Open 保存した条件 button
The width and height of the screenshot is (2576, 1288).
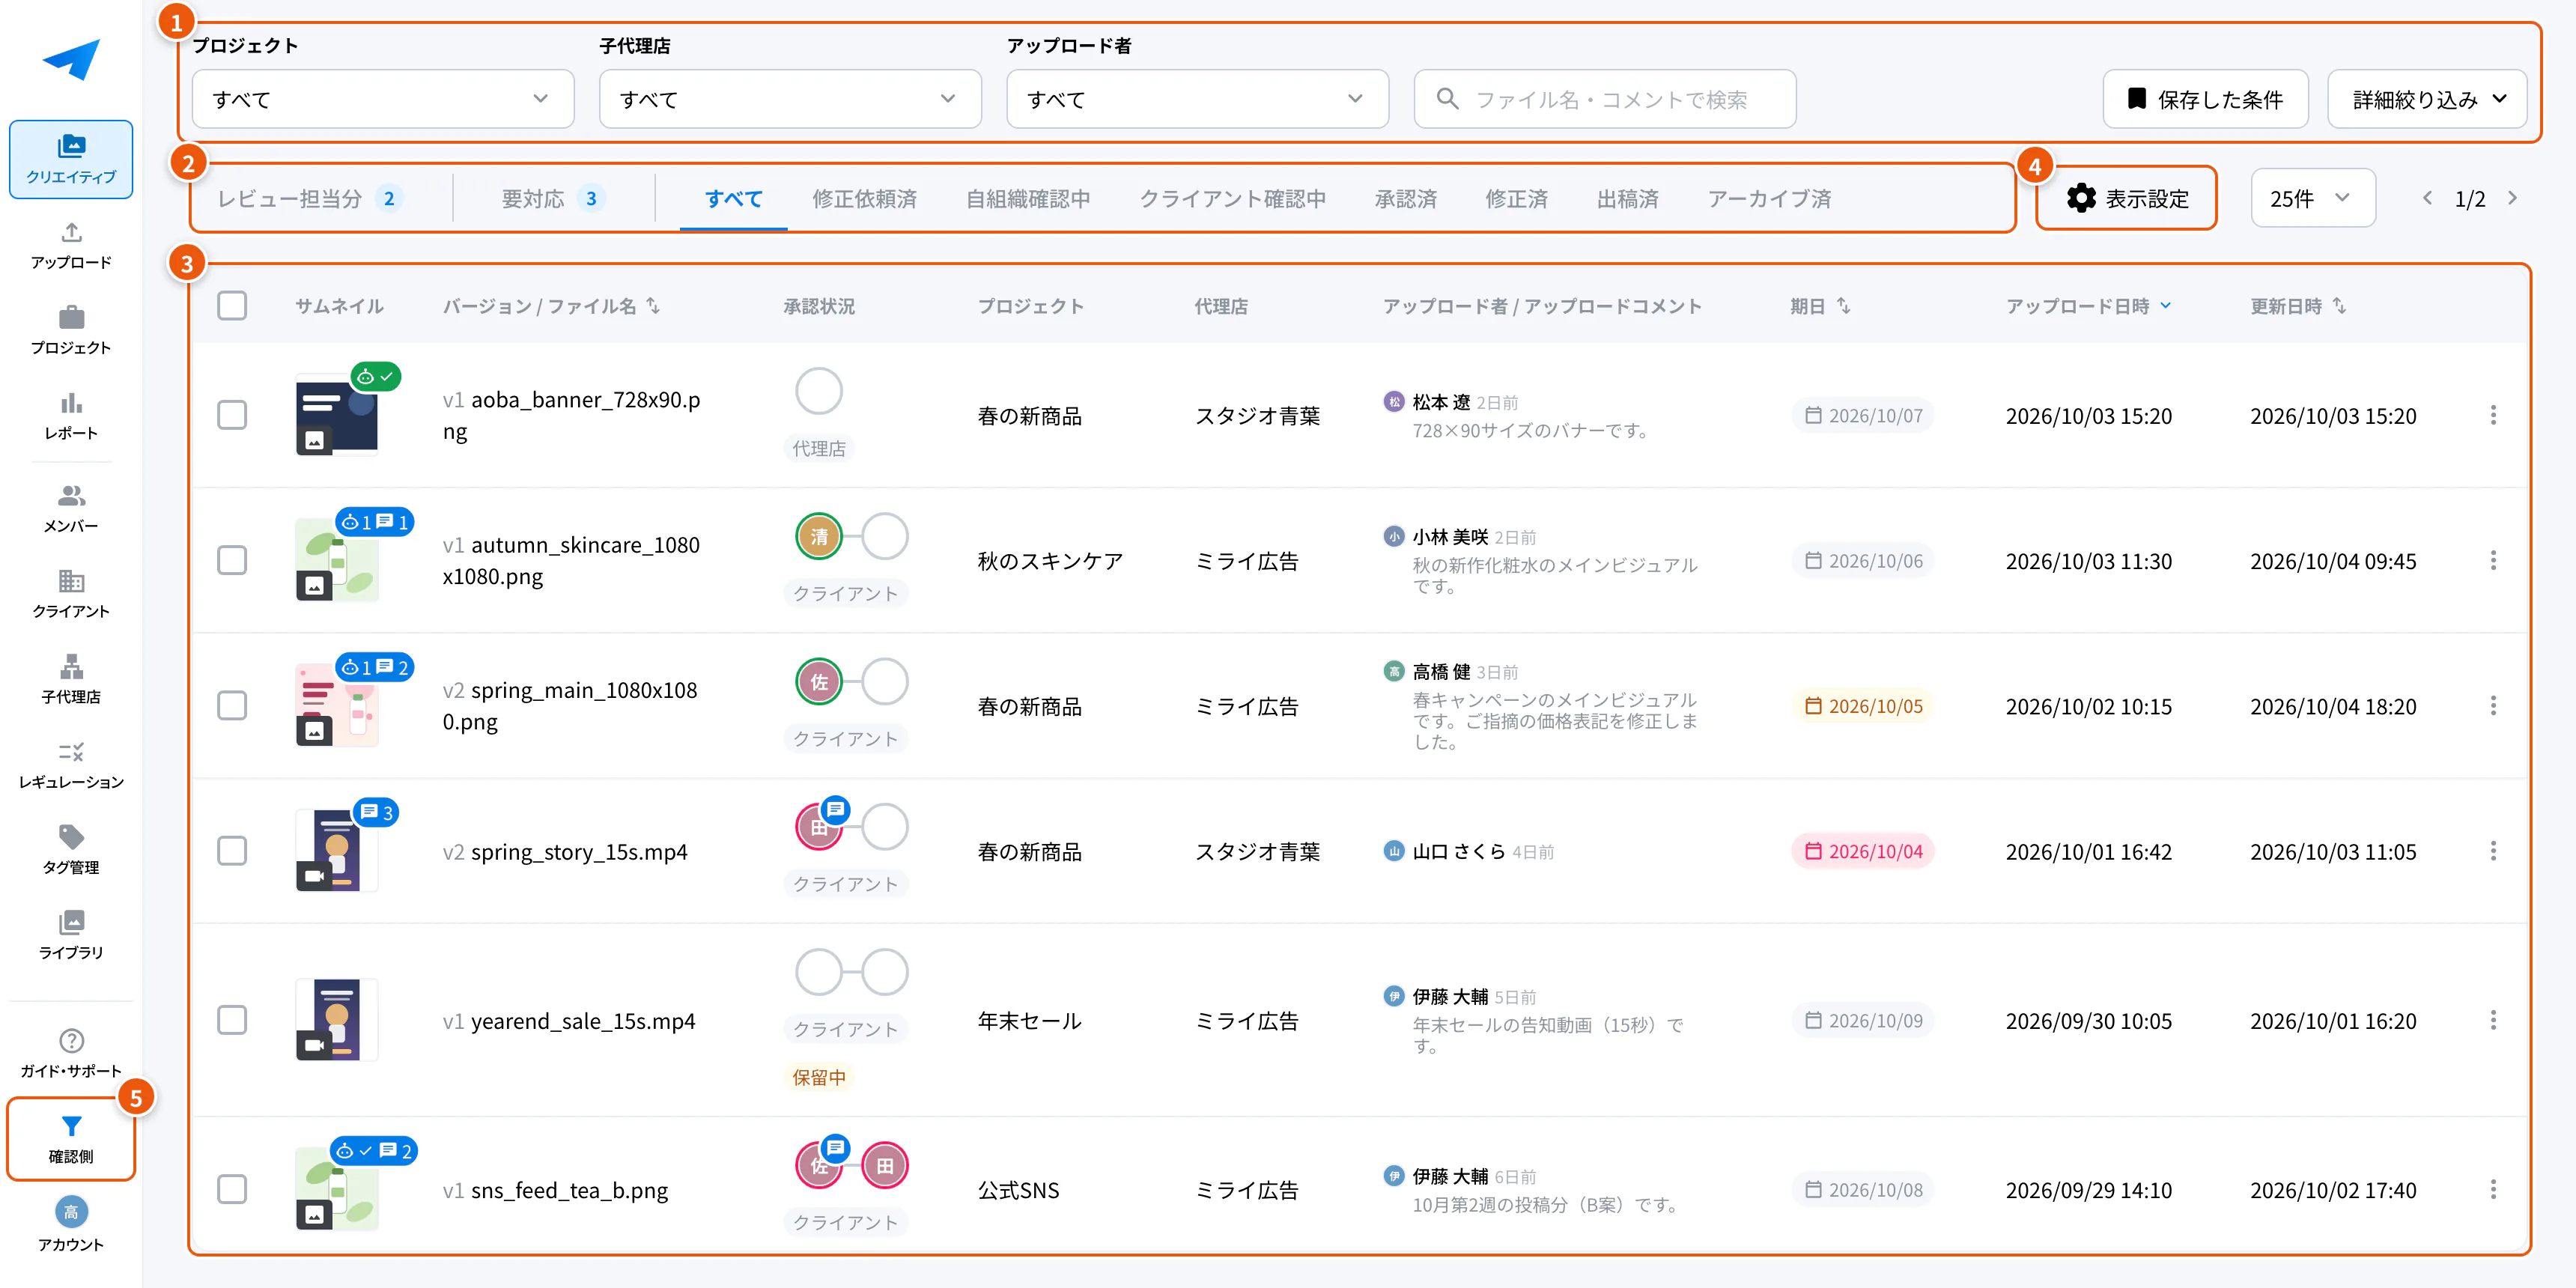[x=2205, y=99]
